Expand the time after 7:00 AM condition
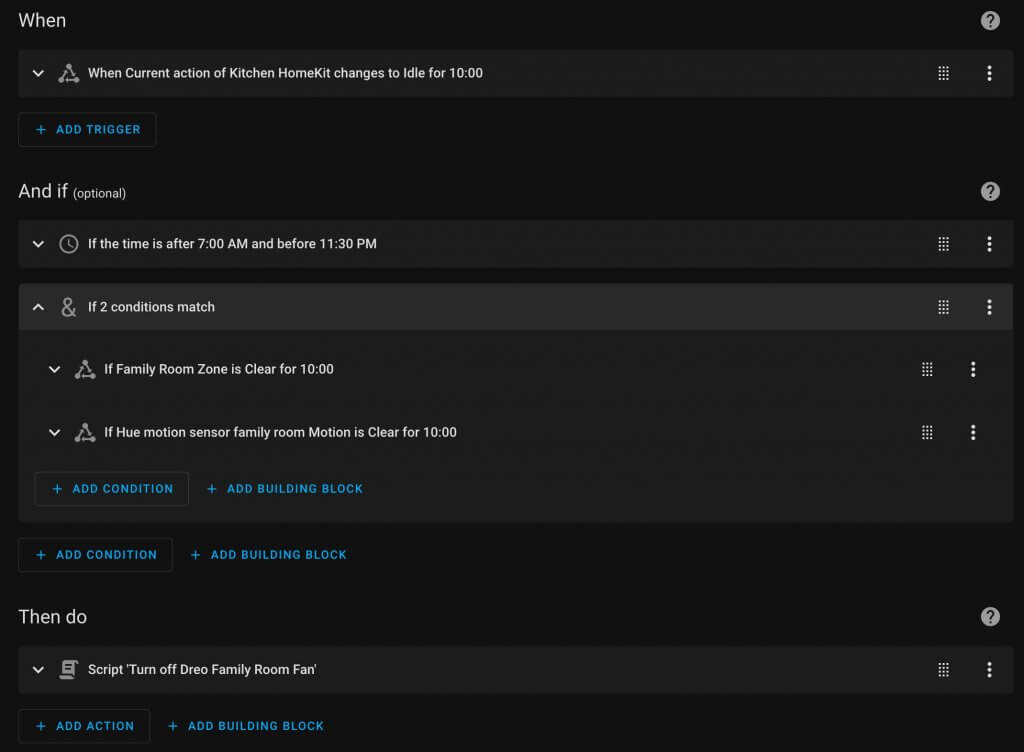1024x752 pixels. 39,243
